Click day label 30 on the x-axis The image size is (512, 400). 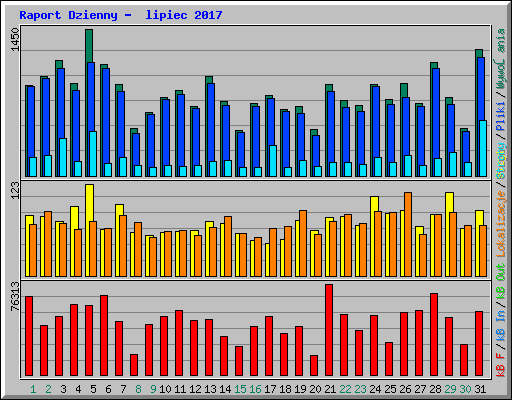(x=465, y=389)
